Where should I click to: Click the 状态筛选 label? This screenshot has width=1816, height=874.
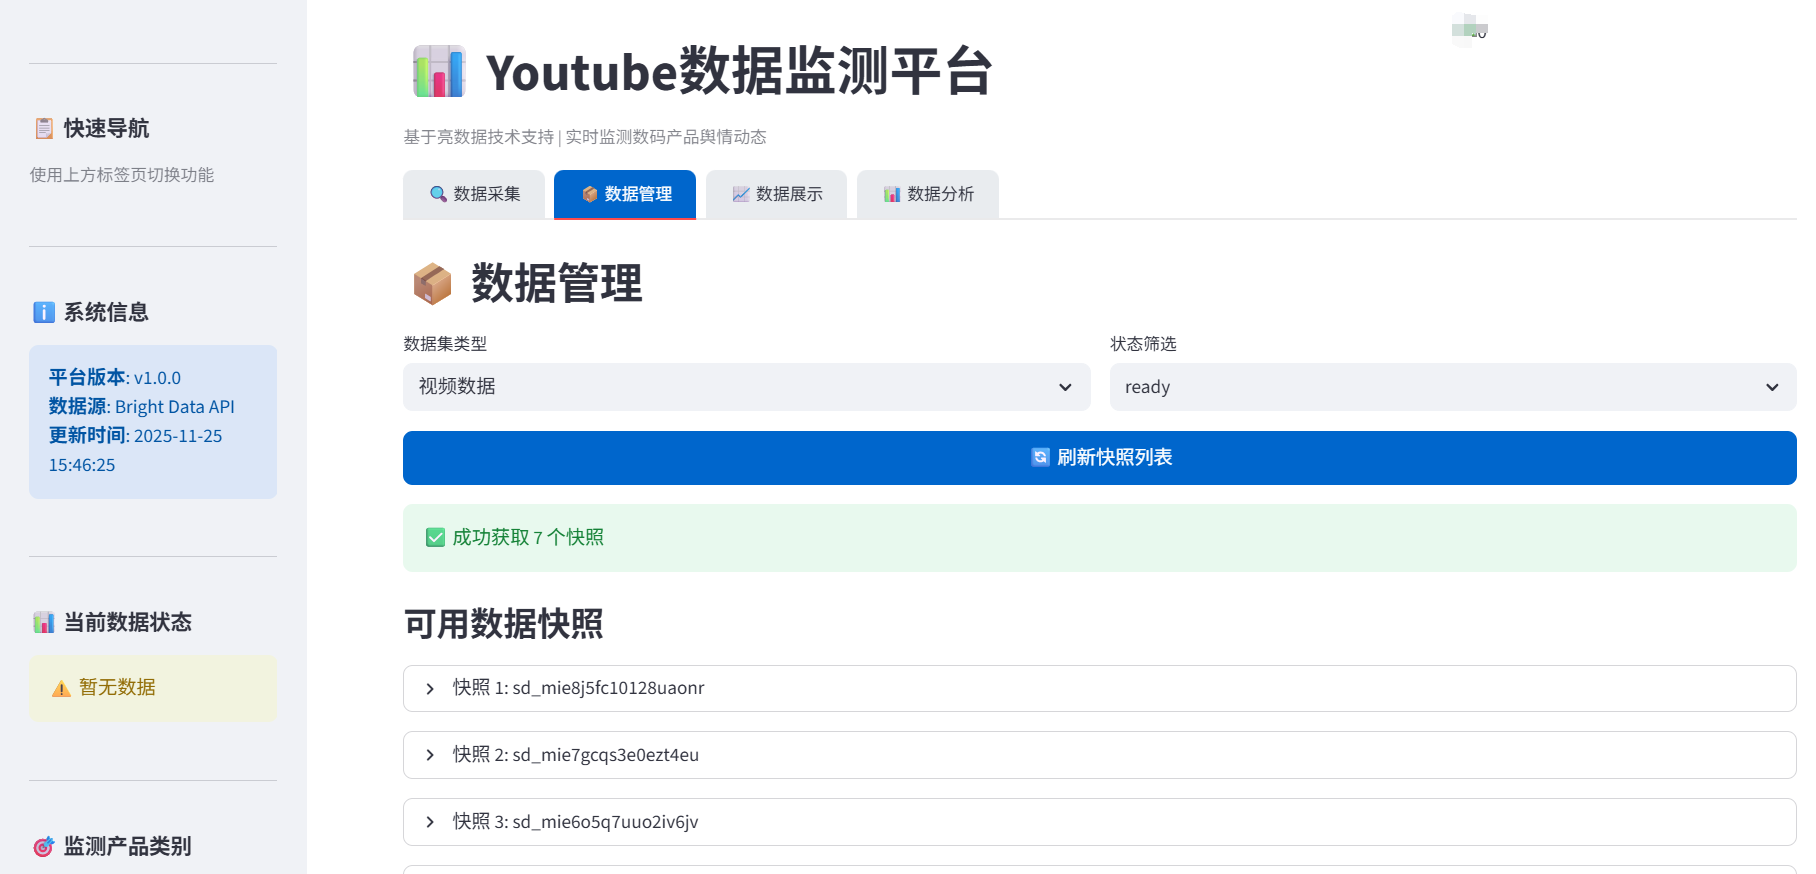pos(1143,344)
